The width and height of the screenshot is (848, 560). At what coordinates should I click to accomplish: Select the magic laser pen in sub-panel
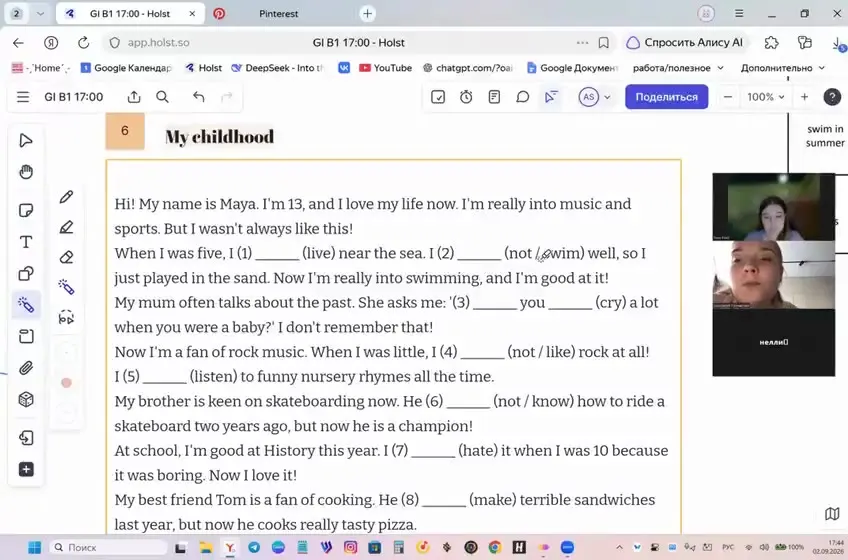pos(66,287)
